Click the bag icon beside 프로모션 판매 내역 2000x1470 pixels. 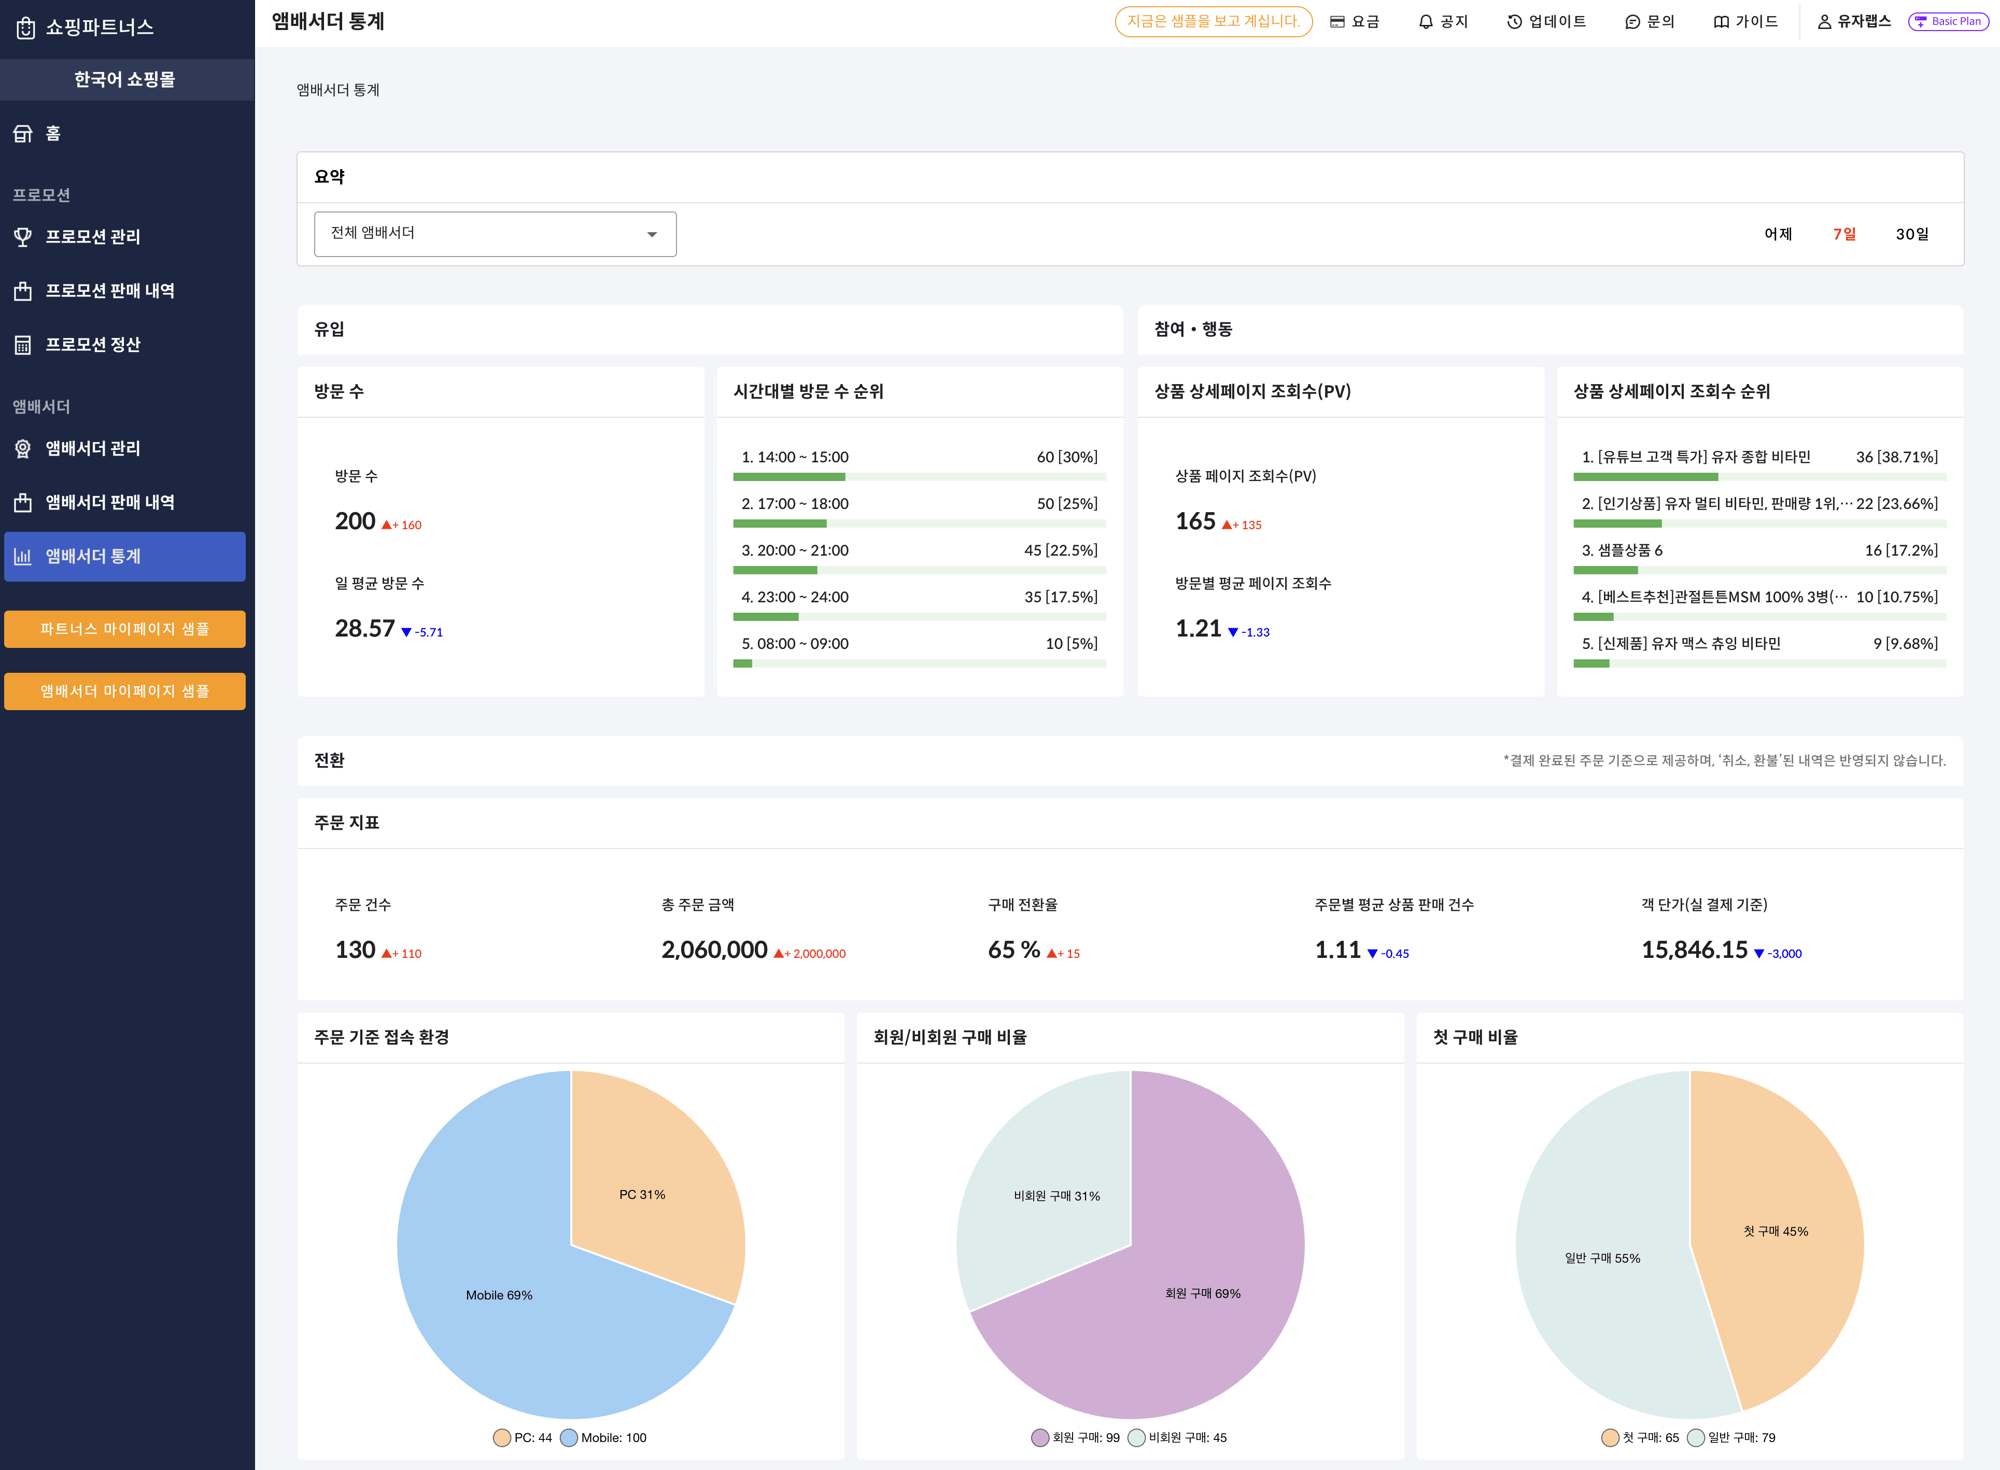pyautogui.click(x=23, y=291)
